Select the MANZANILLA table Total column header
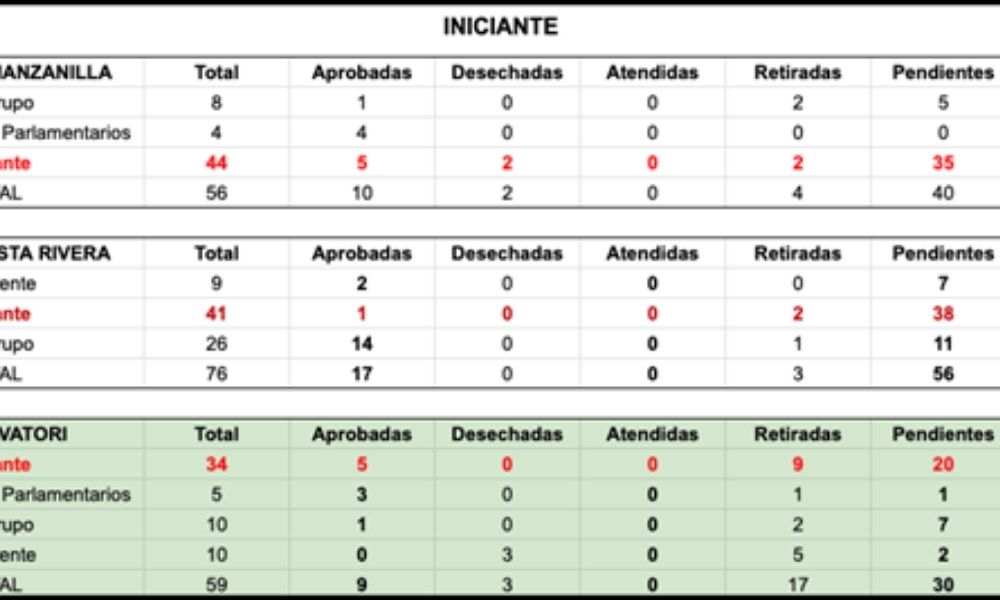The width and height of the screenshot is (1000, 600). click(x=216, y=73)
